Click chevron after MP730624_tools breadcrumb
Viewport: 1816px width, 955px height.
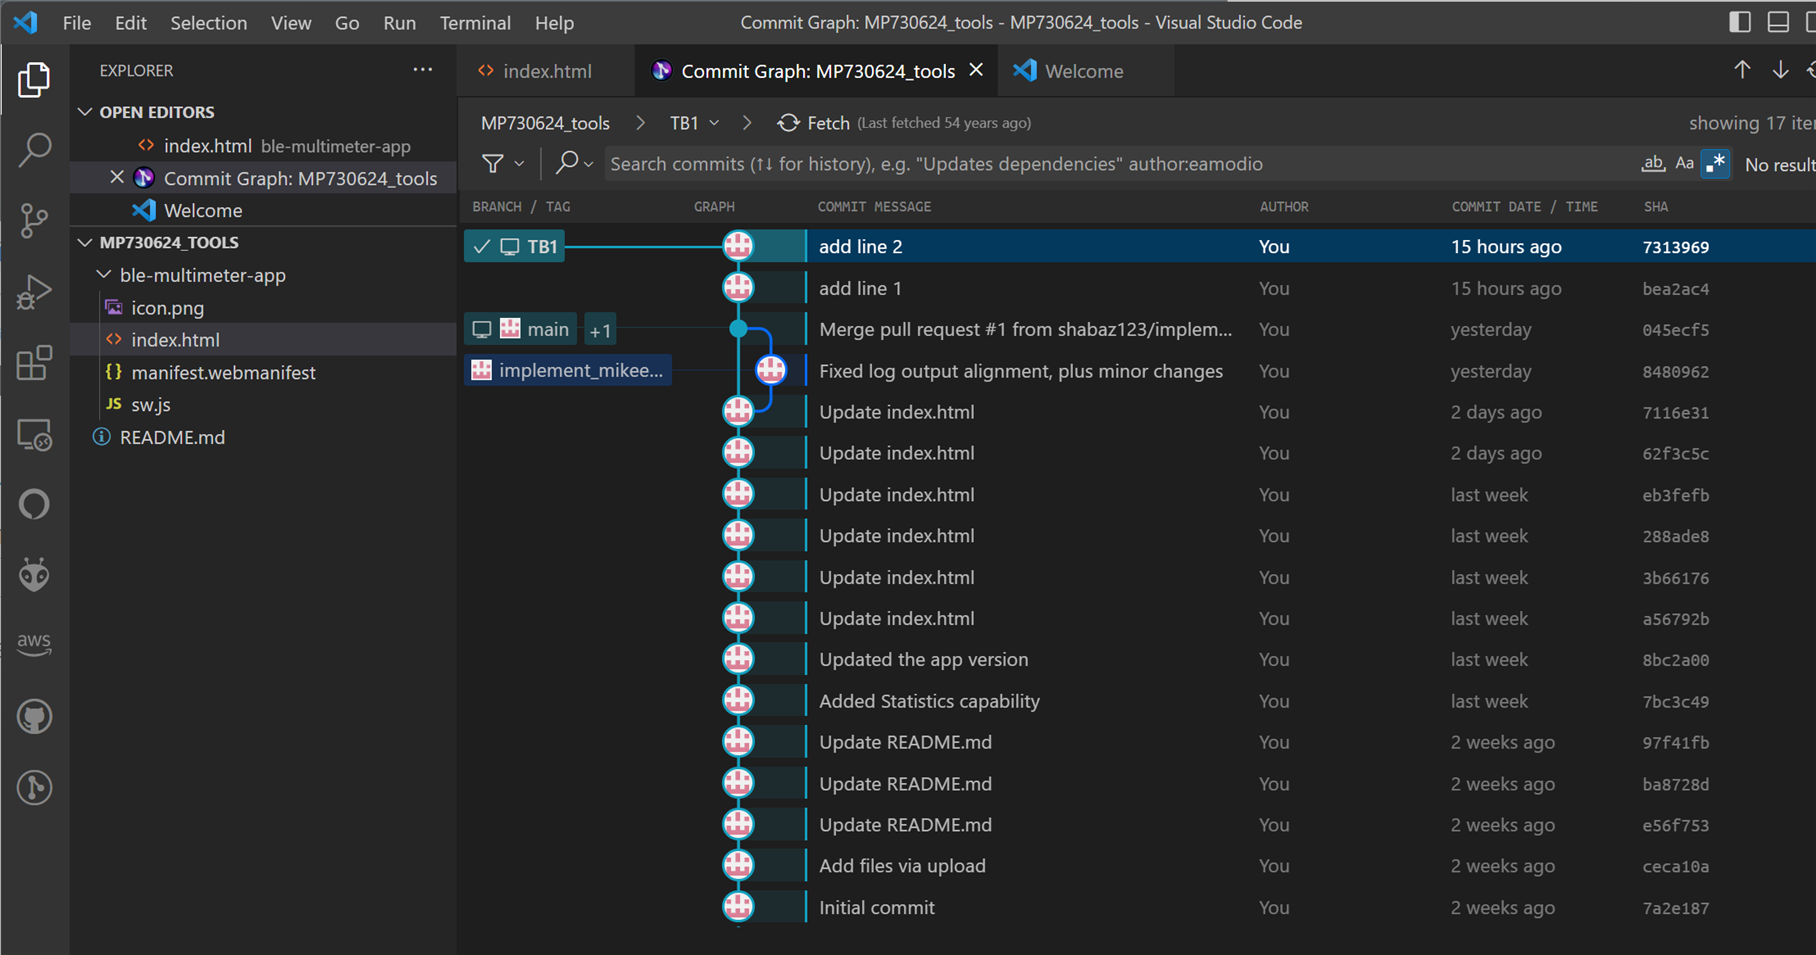tap(640, 123)
